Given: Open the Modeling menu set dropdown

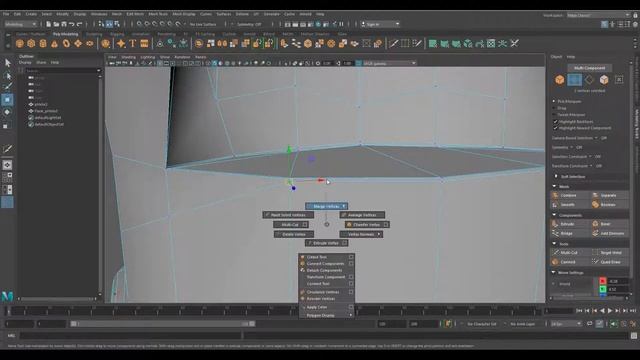Looking at the screenshot, I should 20,24.
